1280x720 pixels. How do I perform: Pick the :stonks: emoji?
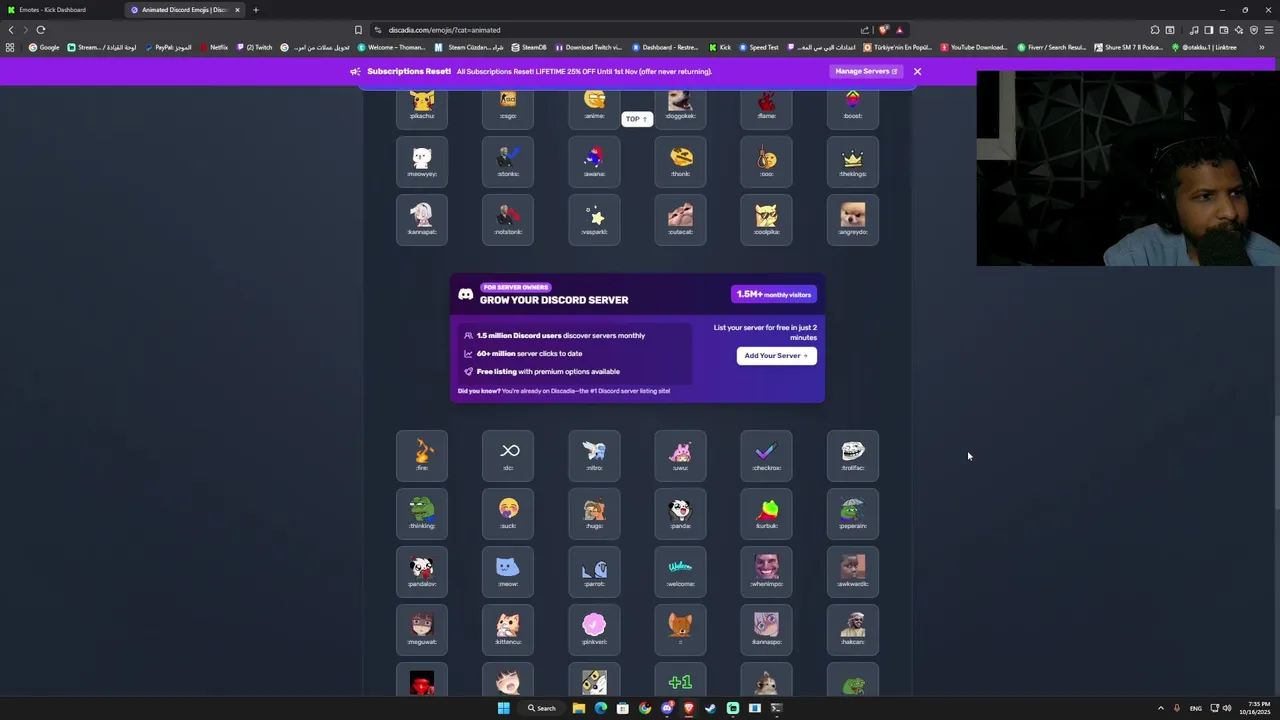(508, 163)
